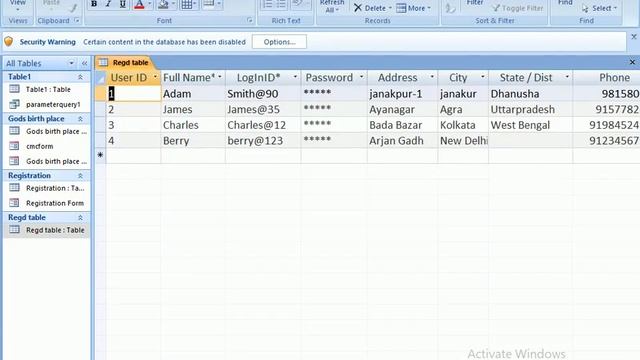Open Table1 : Table in navigation pane
The image size is (640, 360).
47,89
